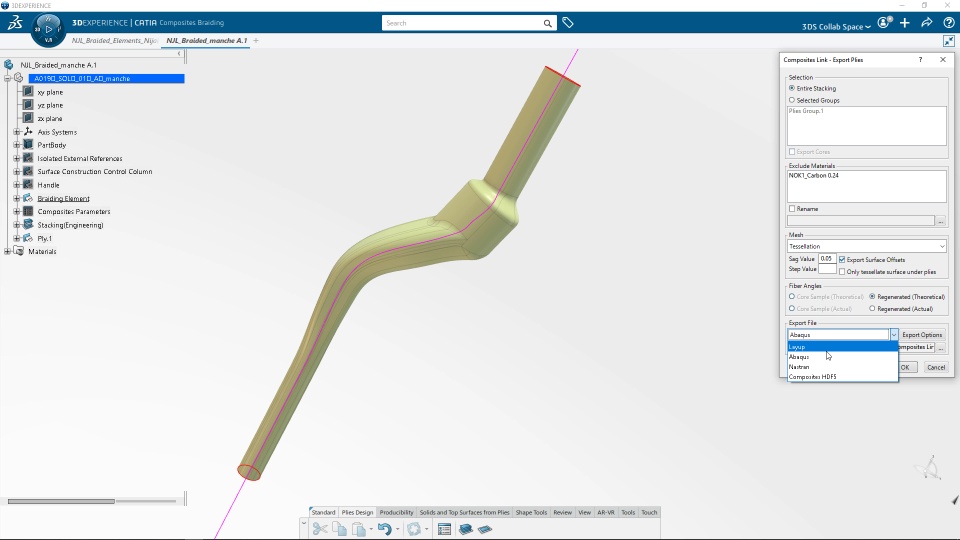Choose Composites HDF5 from the export list

click(842, 377)
